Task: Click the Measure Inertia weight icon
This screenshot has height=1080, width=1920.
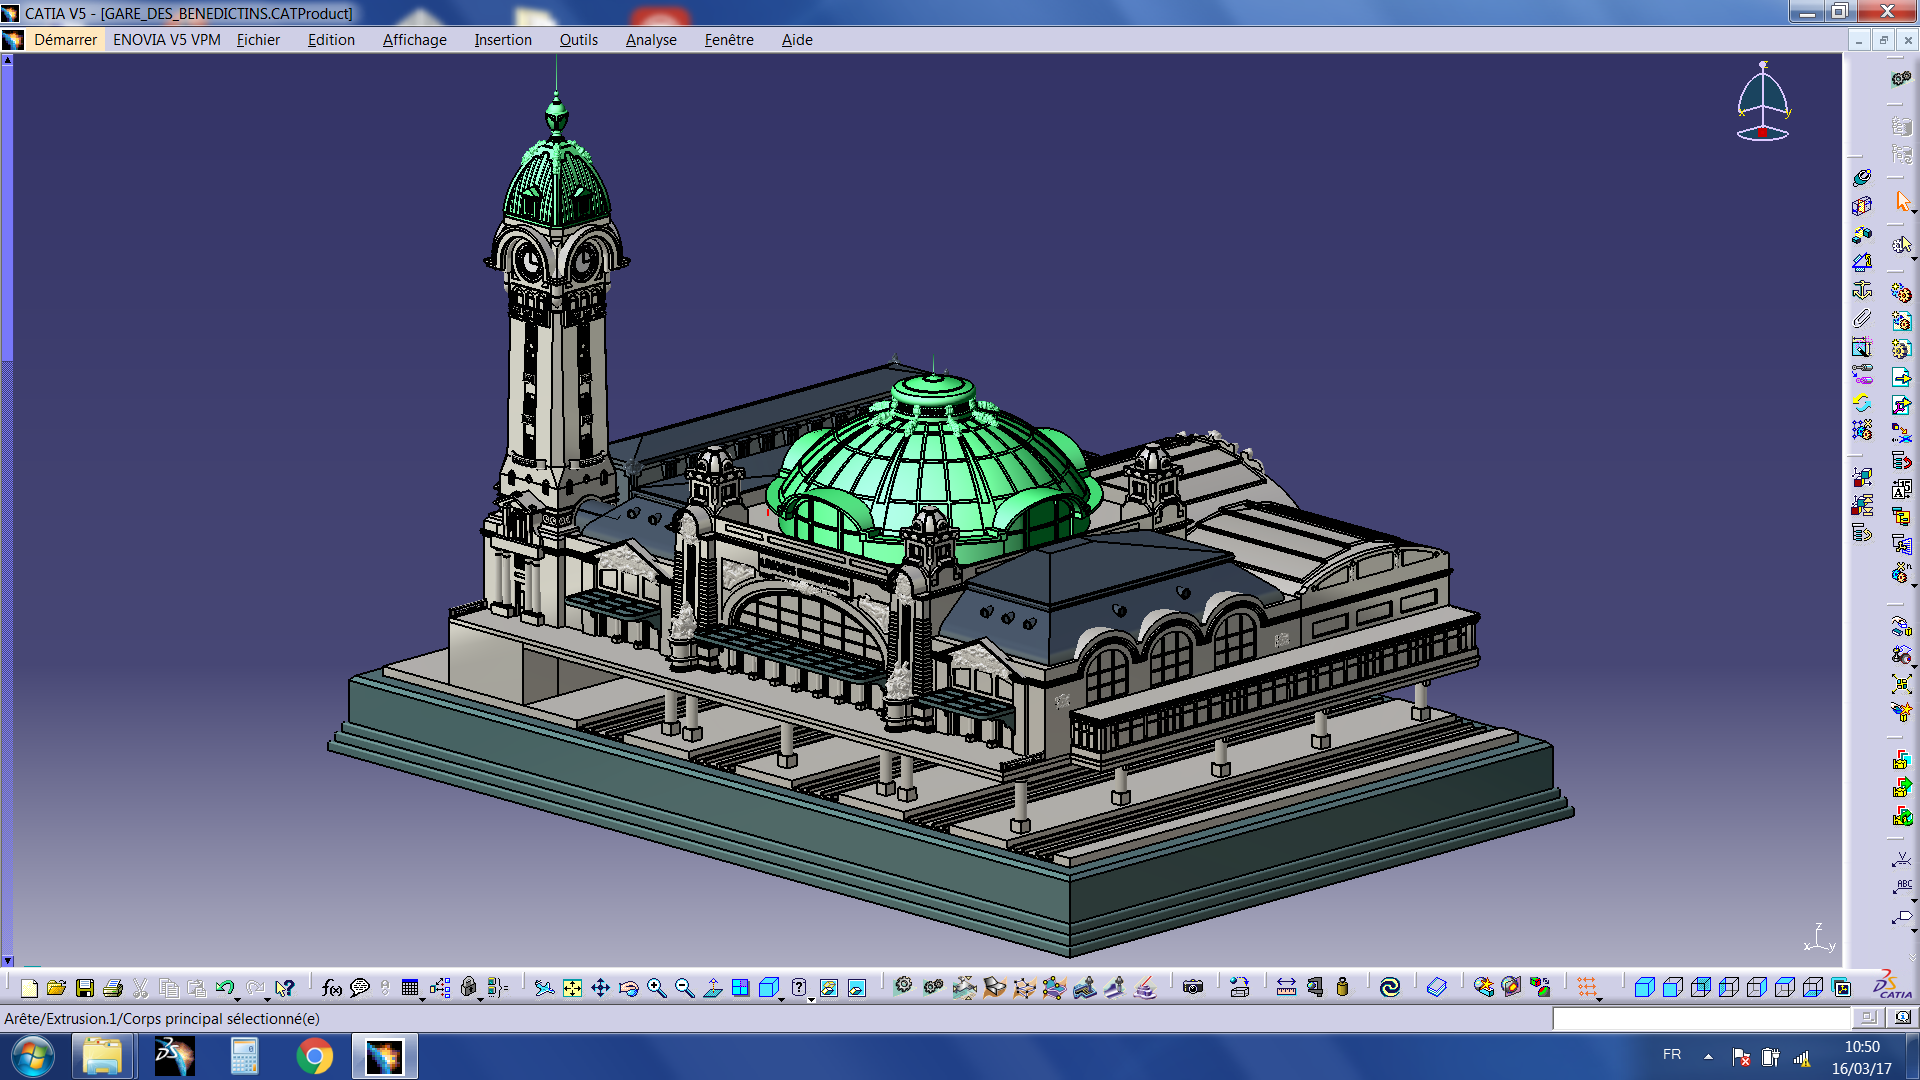Action: (1343, 988)
